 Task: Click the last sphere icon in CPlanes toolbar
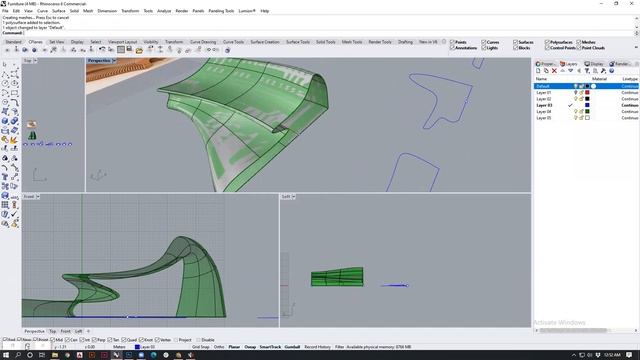coord(227,50)
